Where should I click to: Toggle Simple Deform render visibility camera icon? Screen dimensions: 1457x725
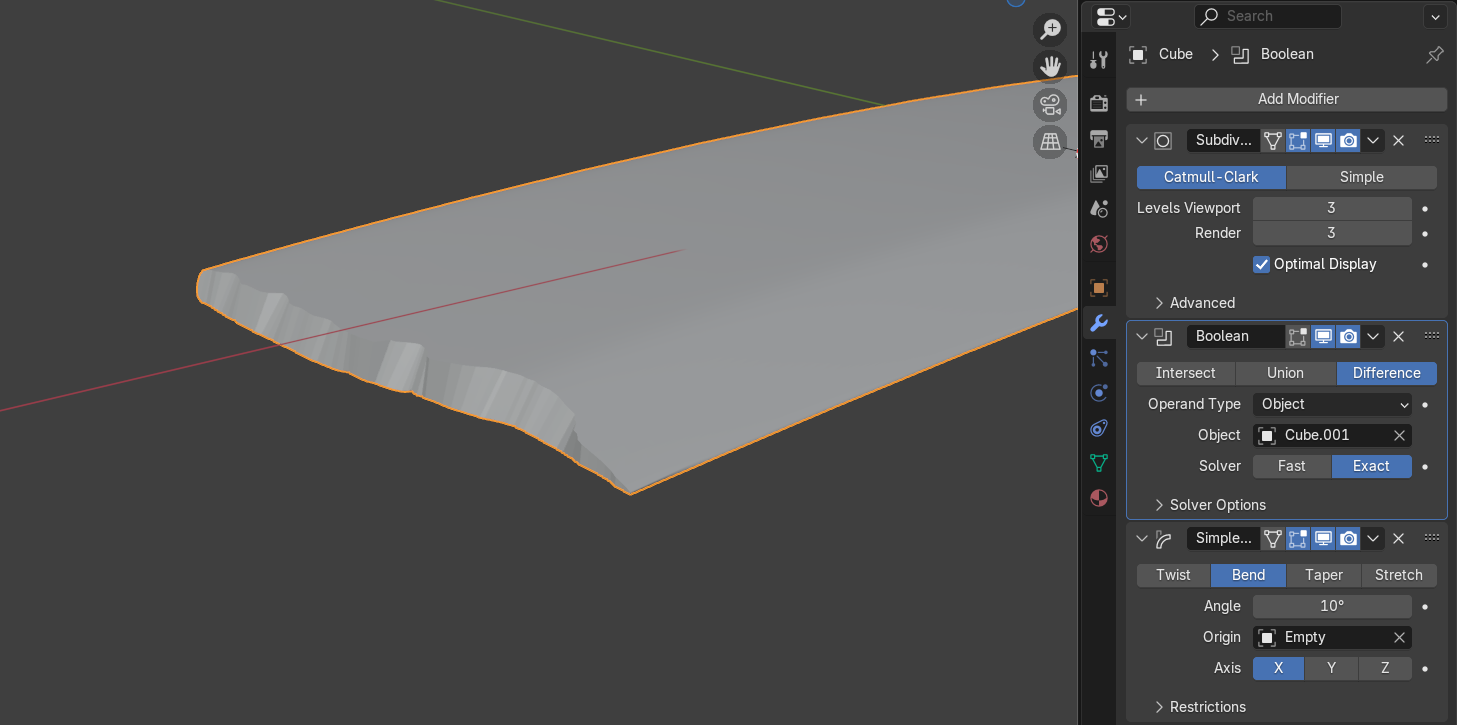coord(1349,539)
